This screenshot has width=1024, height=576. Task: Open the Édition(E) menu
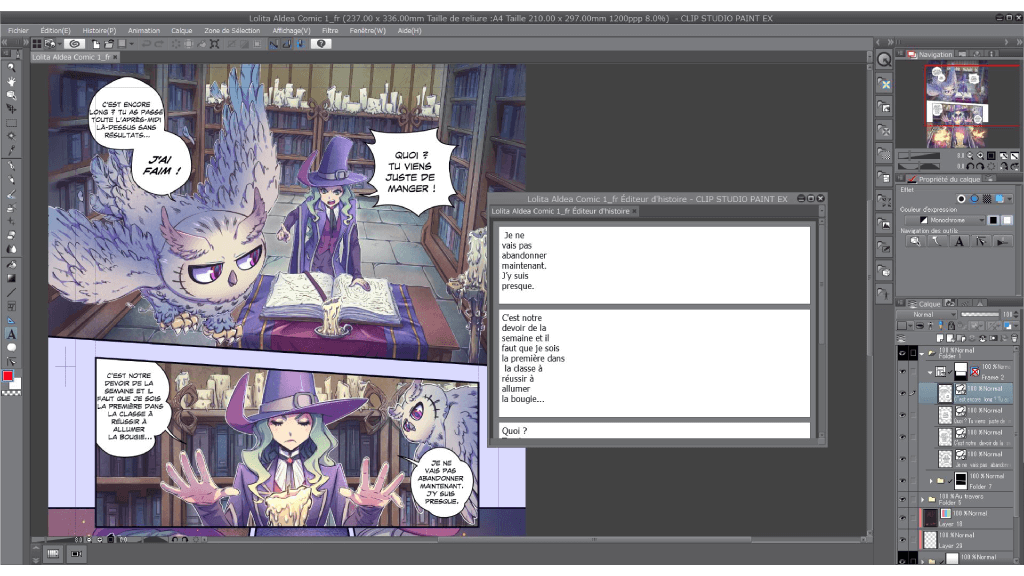tap(56, 31)
